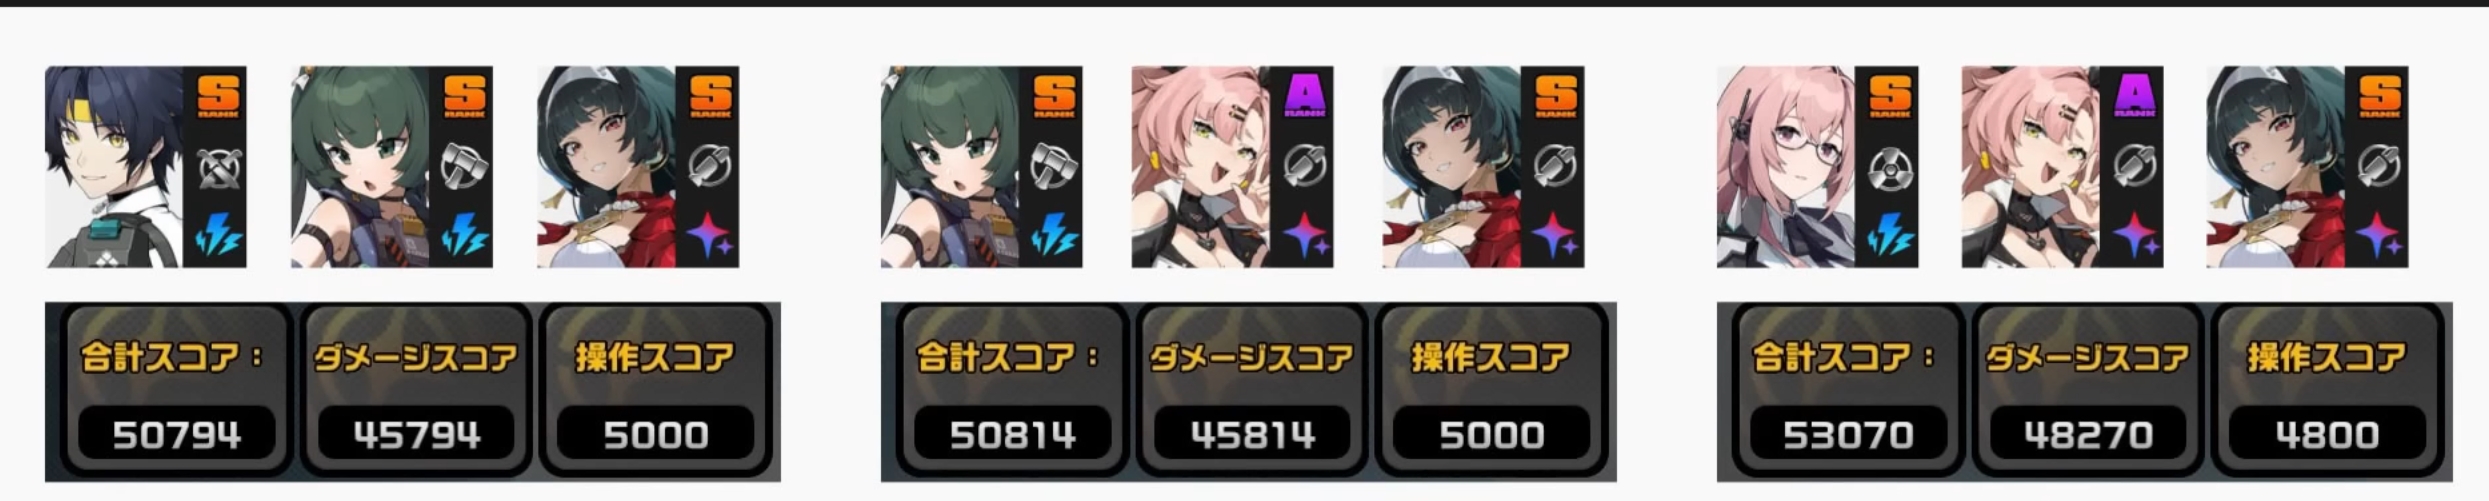Click the Anomaly specialty icon beside glasses character
The width and height of the screenshot is (2489, 501).
1888,167
